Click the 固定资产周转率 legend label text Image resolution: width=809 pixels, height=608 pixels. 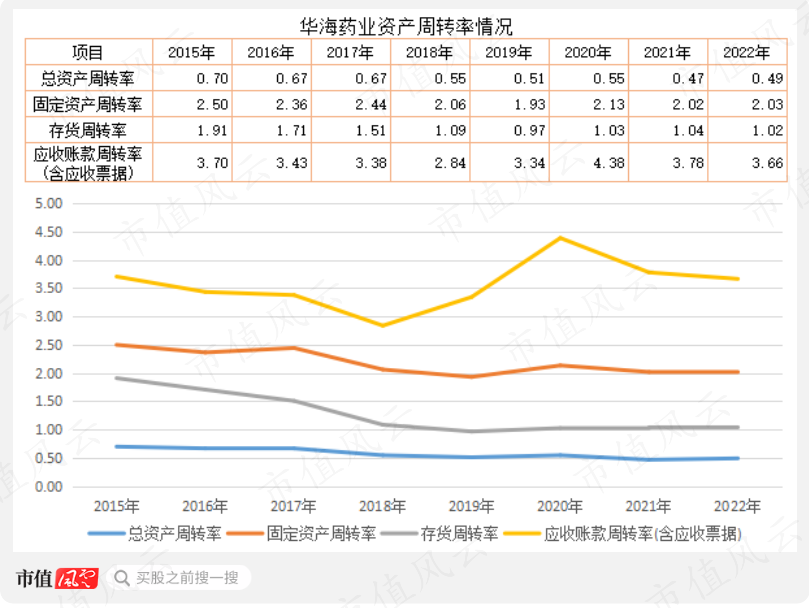tap(321, 534)
